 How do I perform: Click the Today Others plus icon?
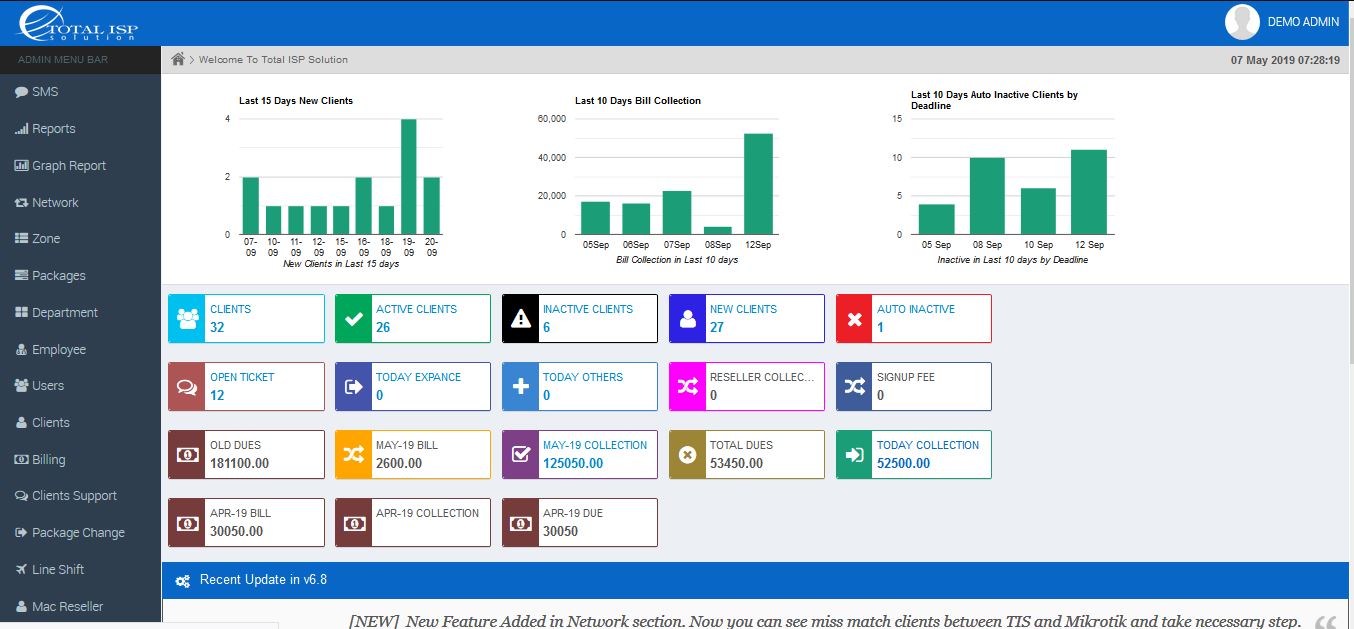521,387
